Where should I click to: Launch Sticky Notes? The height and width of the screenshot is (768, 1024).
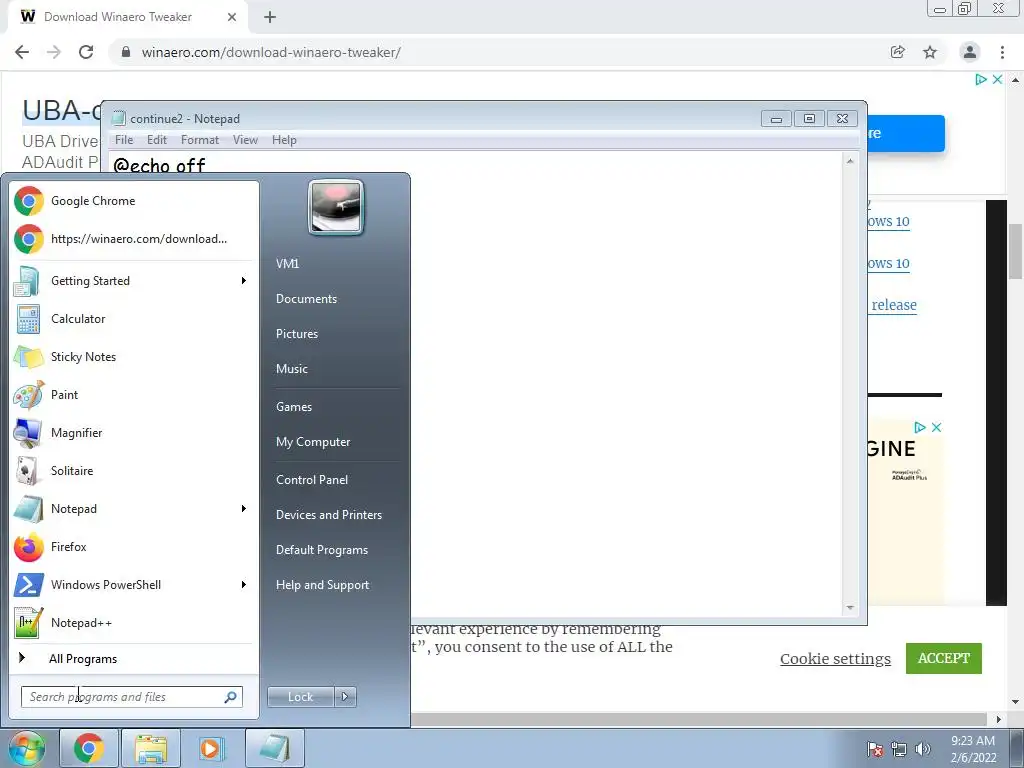(134, 357)
